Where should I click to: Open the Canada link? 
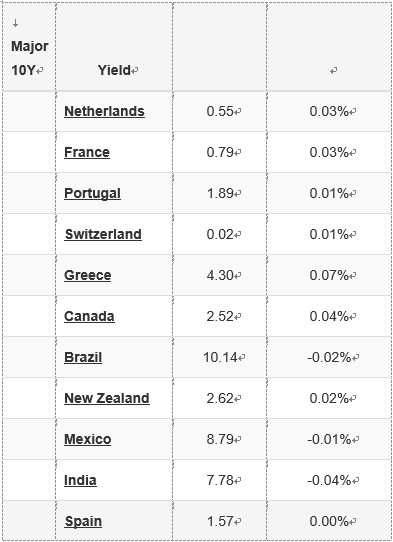89,316
